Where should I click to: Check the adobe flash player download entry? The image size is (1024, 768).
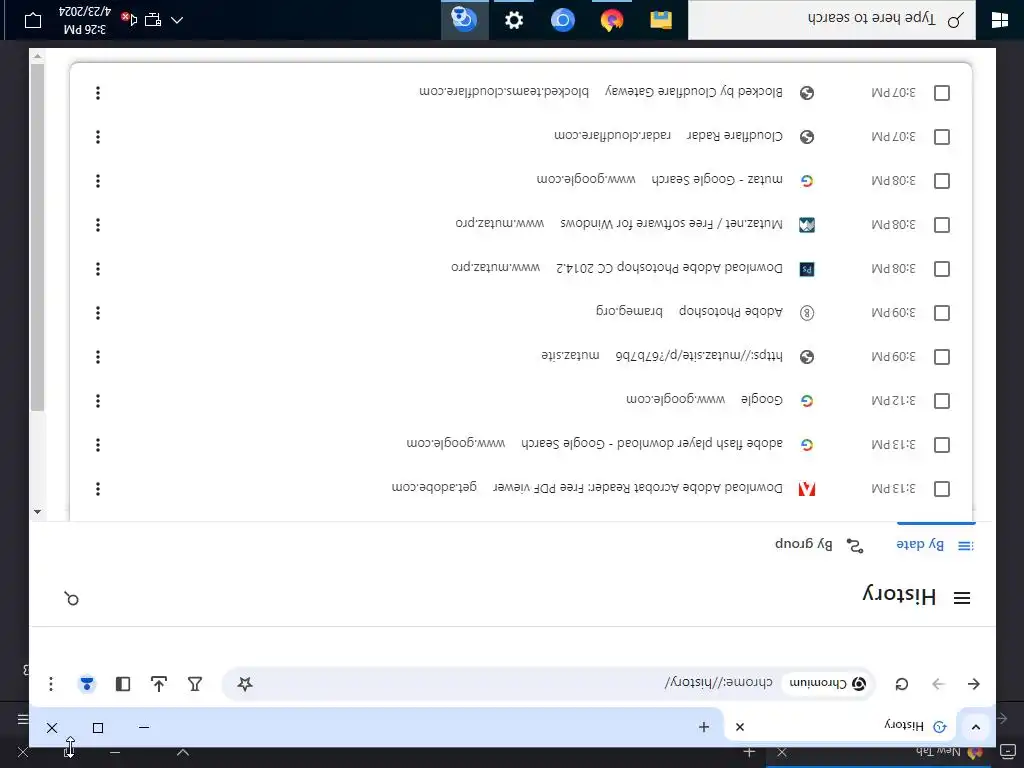tap(942, 445)
